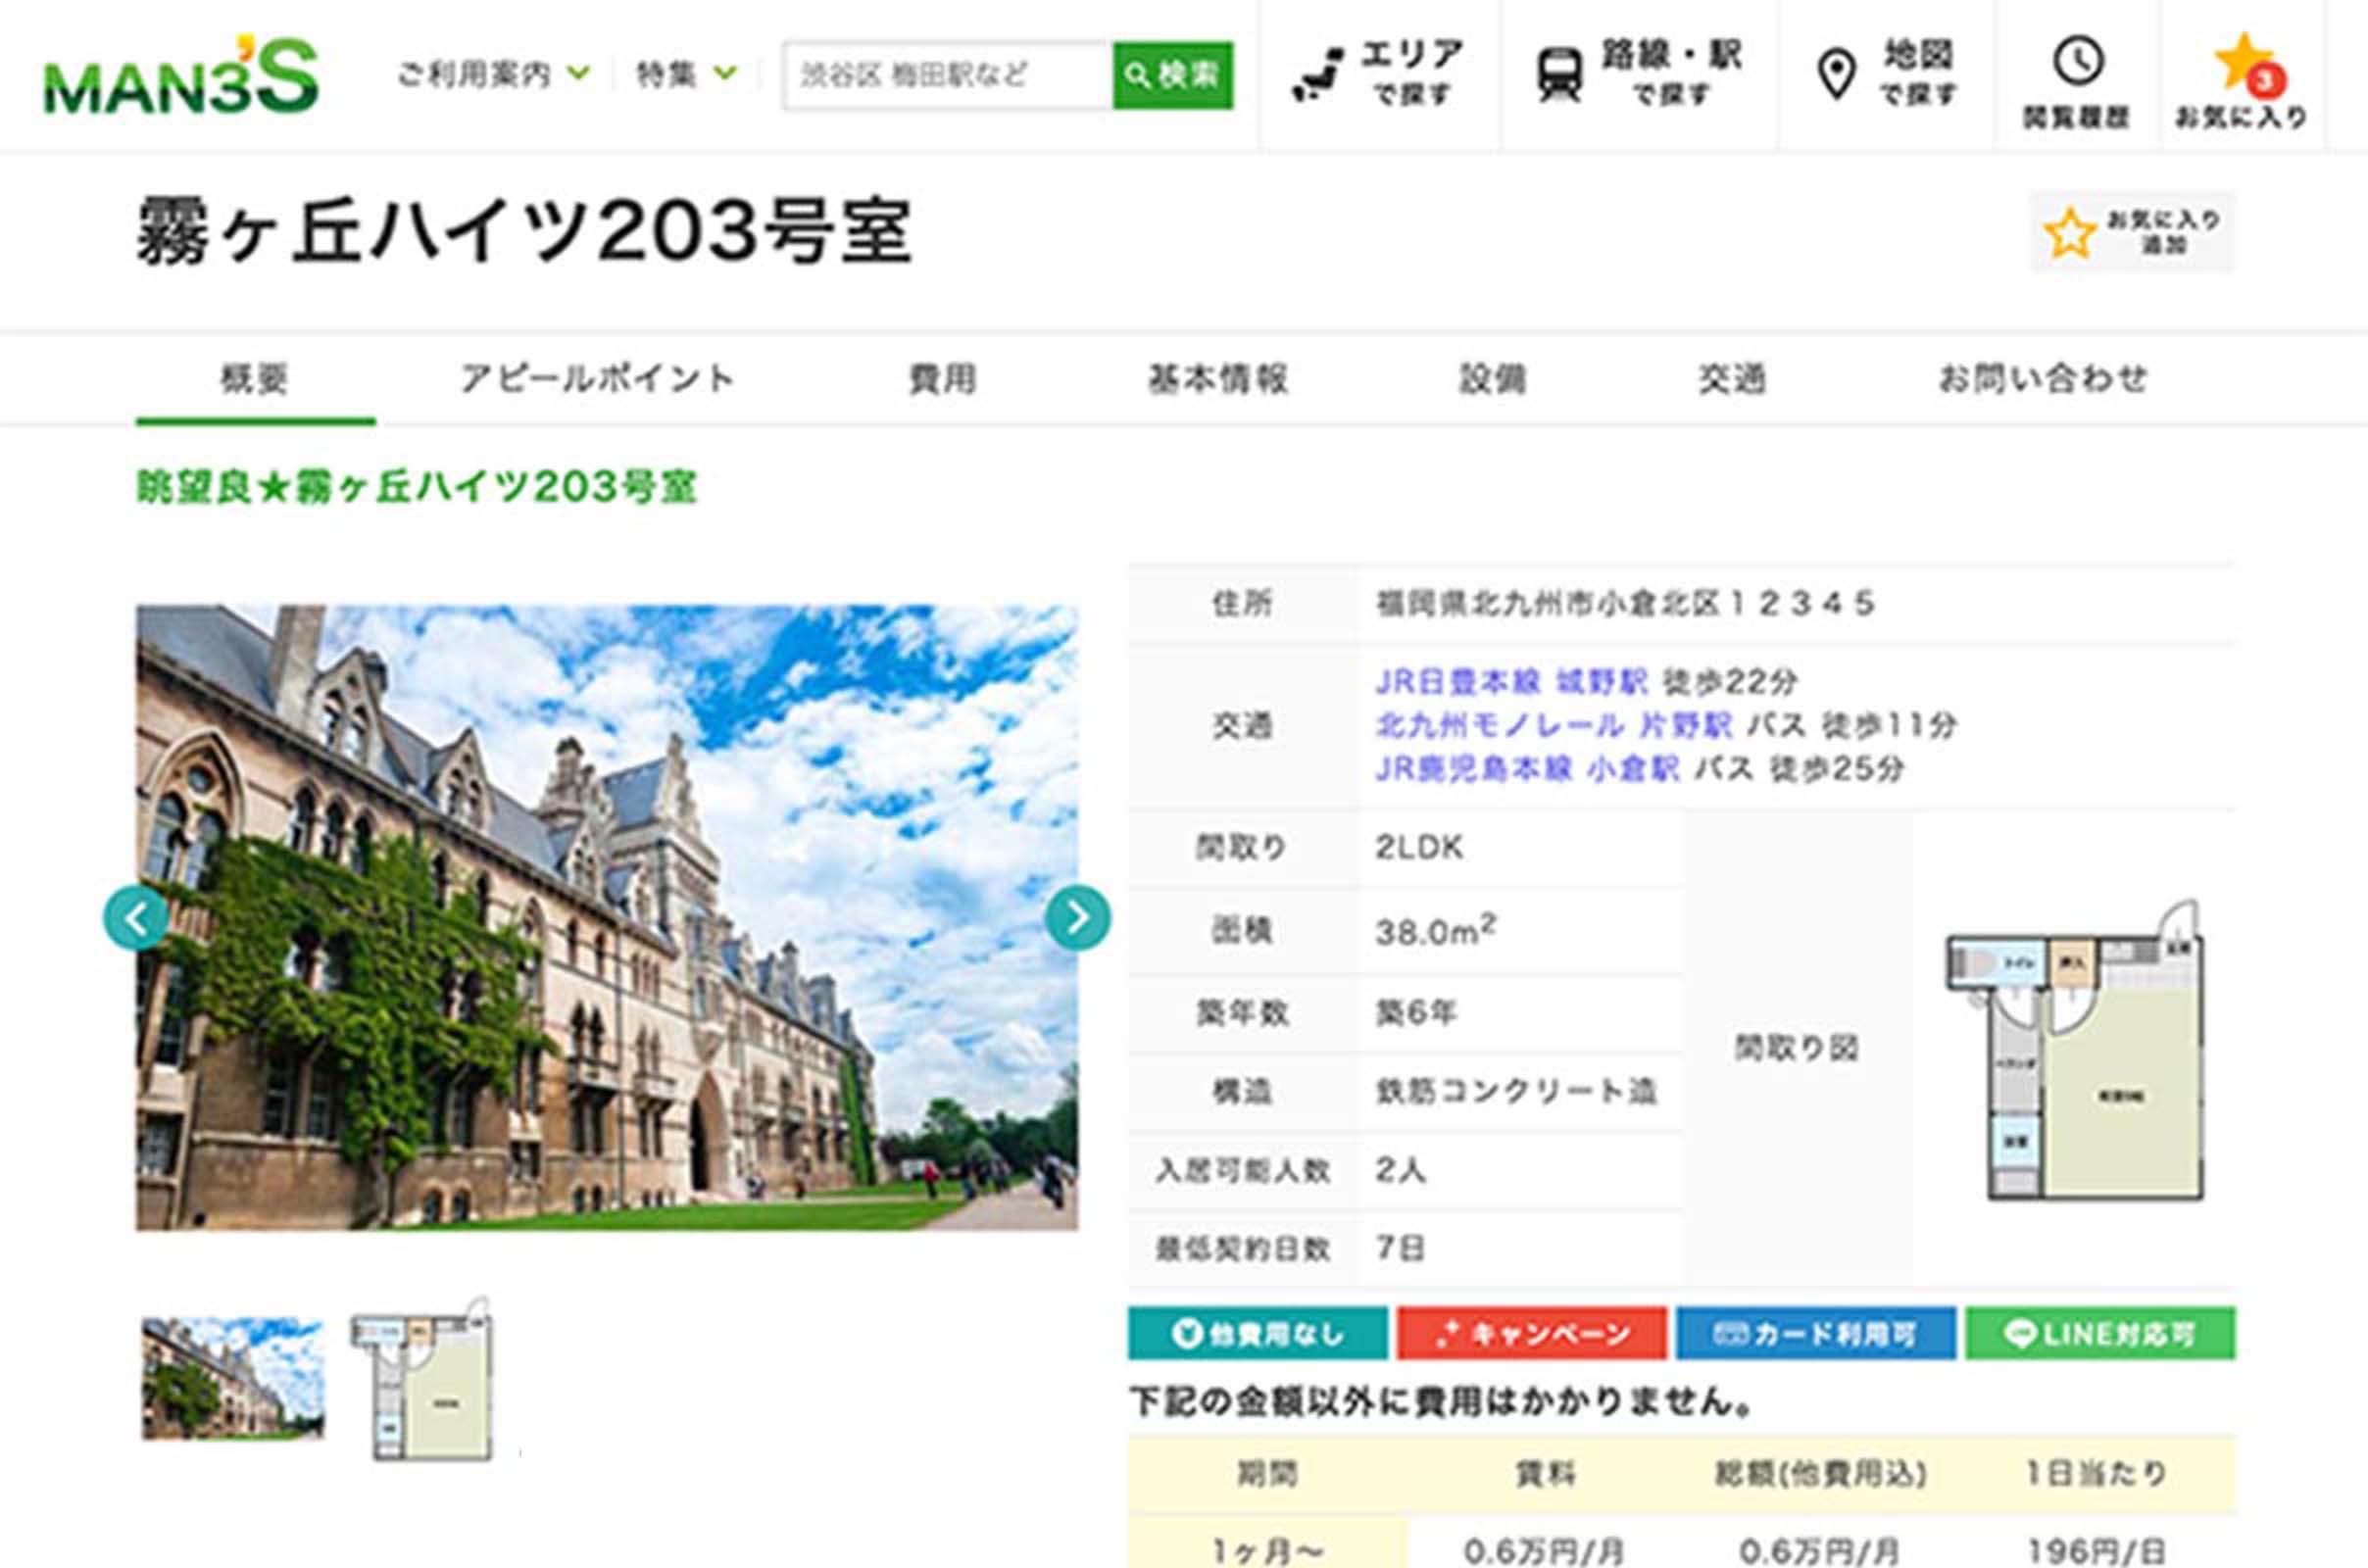
Task: Select the 概要 tab
Action: pyautogui.click(x=255, y=380)
